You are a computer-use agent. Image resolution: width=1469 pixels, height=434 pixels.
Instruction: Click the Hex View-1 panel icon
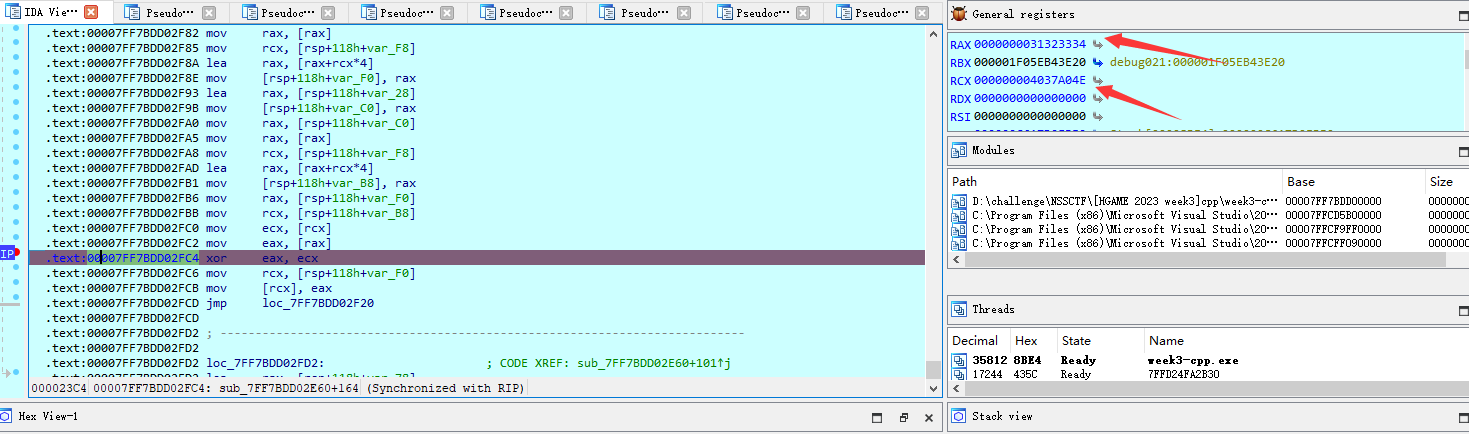[7, 416]
